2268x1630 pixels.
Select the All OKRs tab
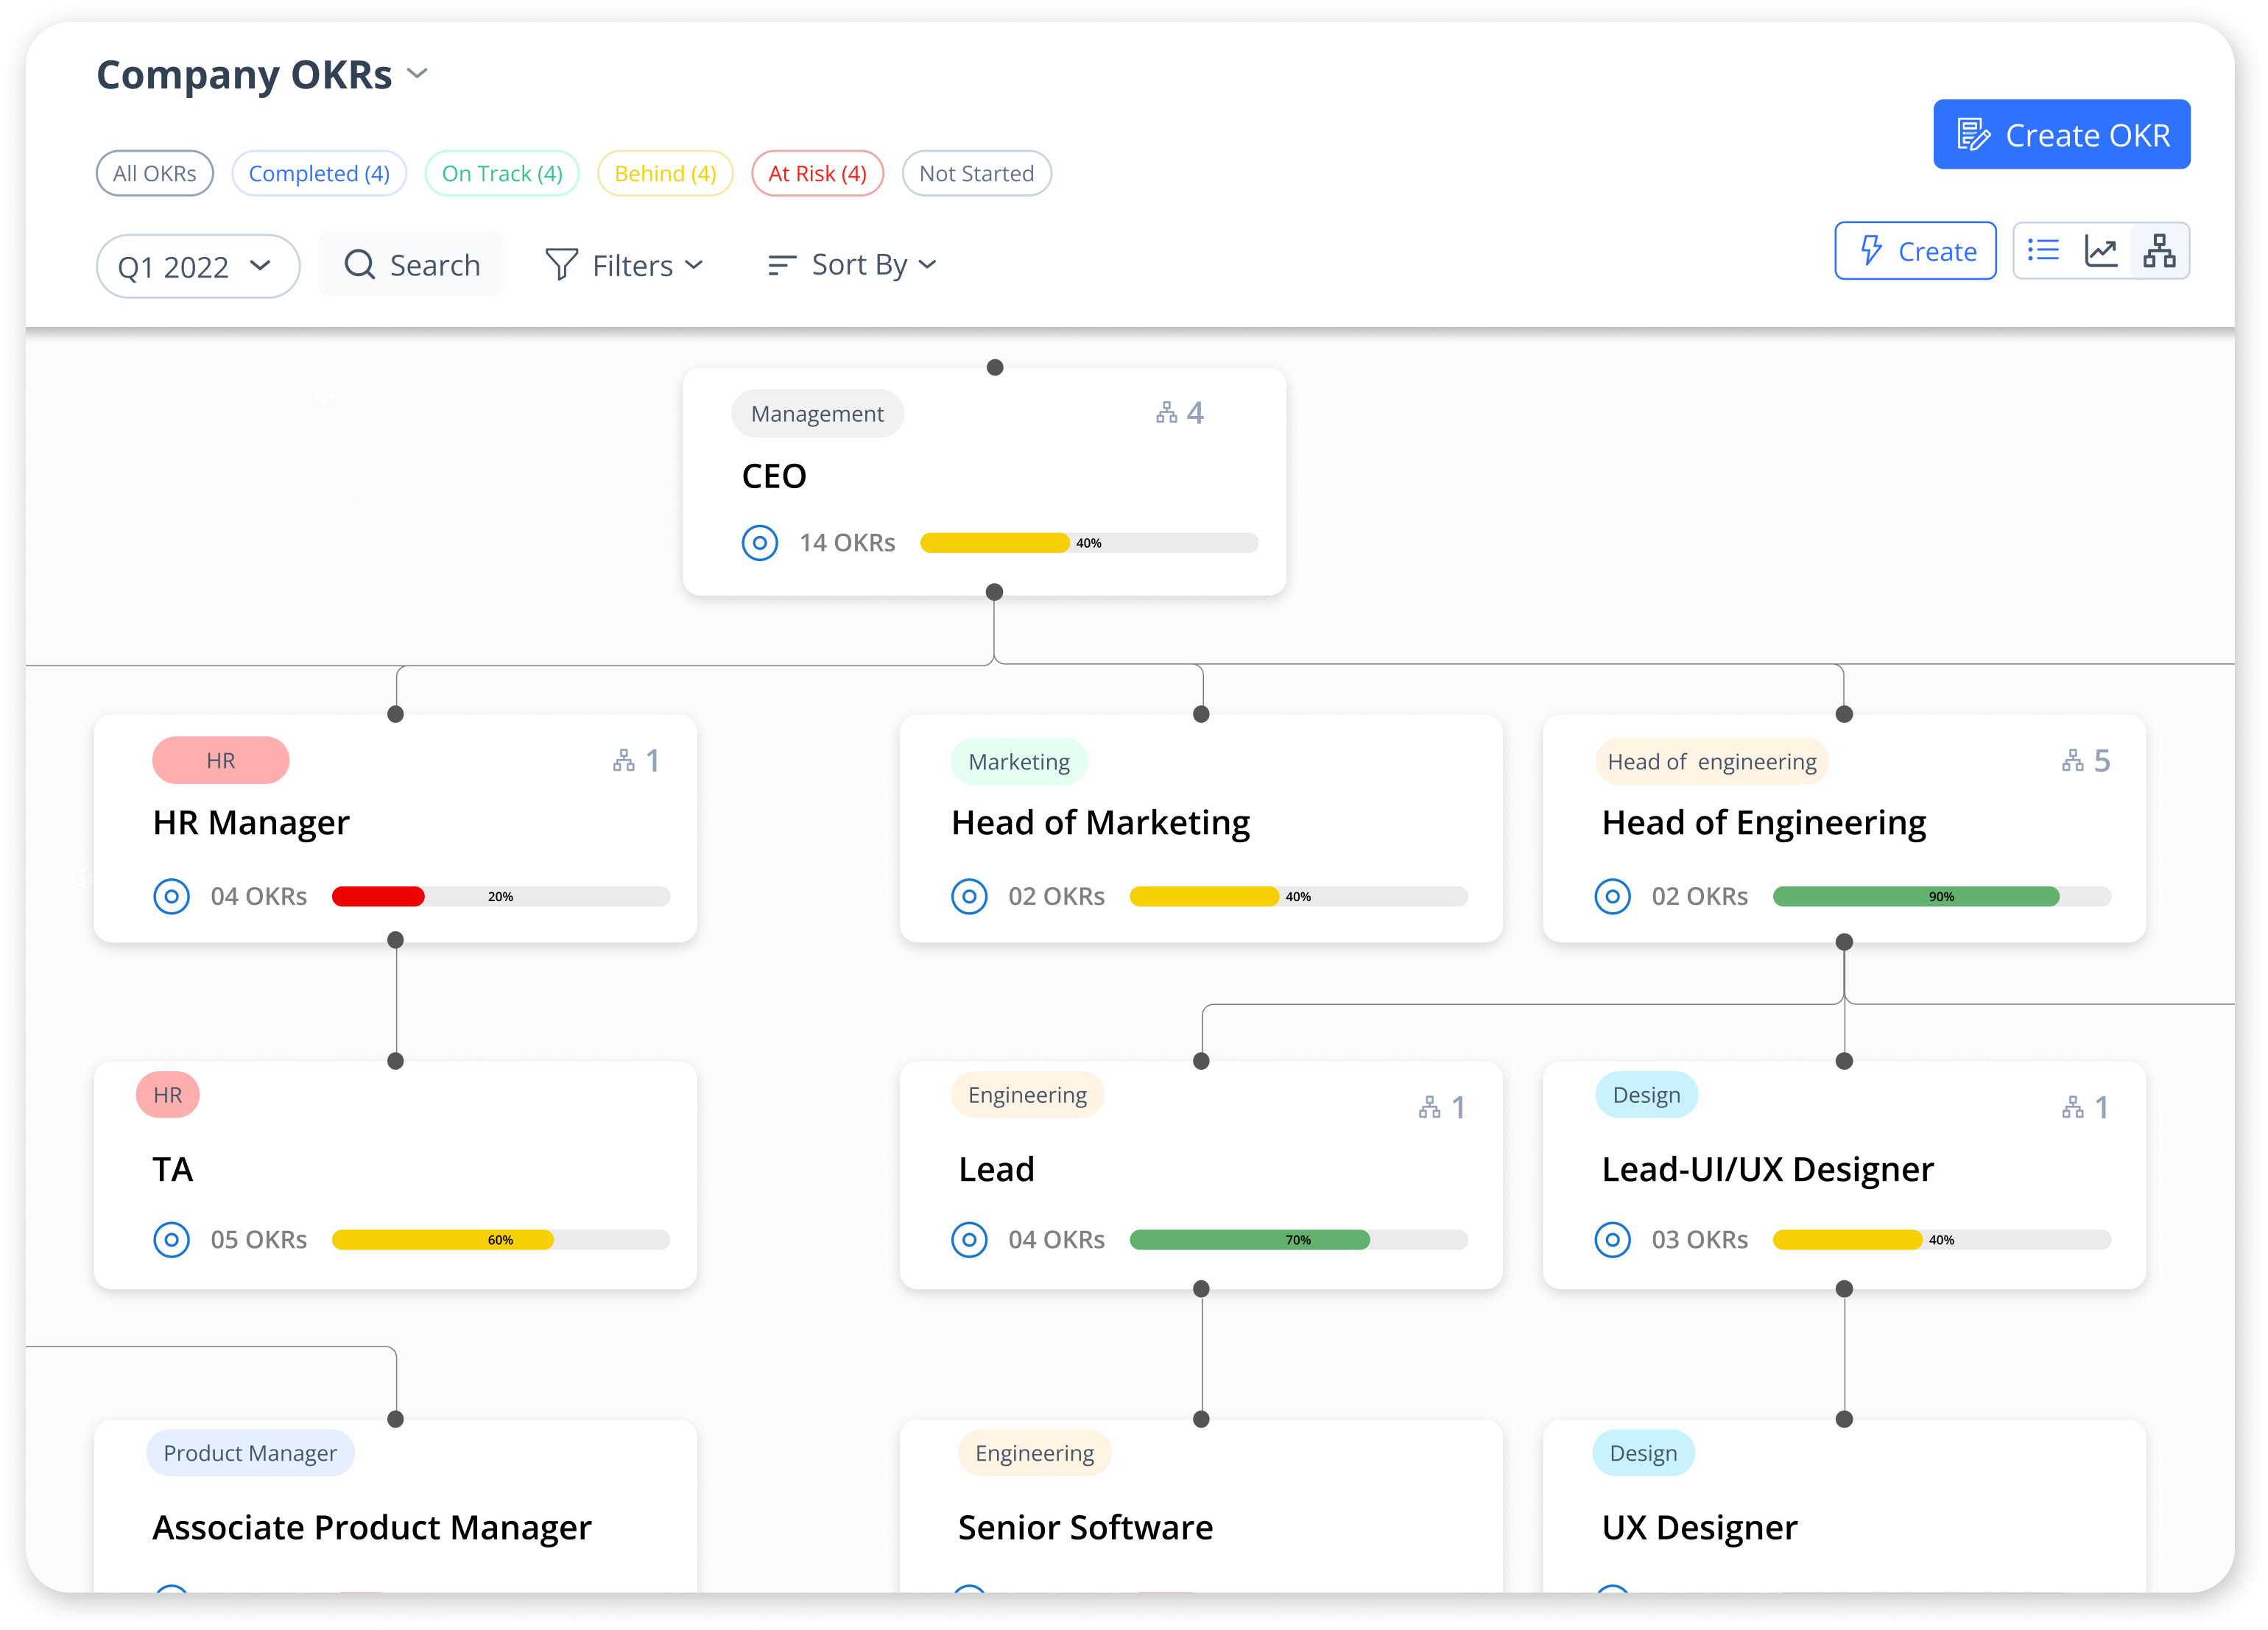154,173
